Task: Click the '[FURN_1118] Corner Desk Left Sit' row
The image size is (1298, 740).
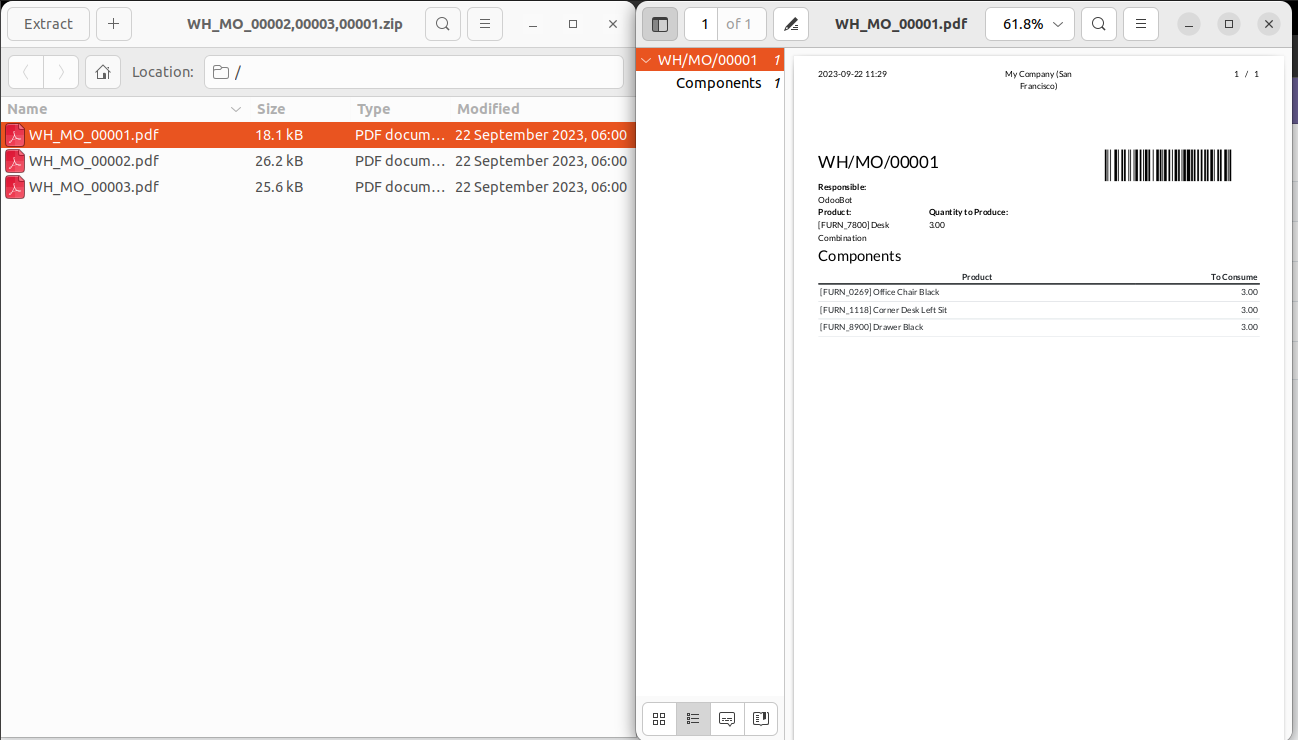Action: click(1038, 310)
